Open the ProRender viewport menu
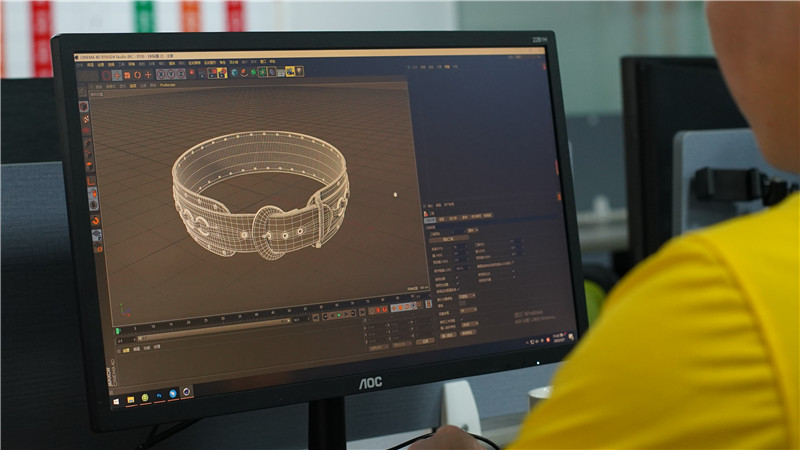The width and height of the screenshot is (800, 450). tap(167, 85)
